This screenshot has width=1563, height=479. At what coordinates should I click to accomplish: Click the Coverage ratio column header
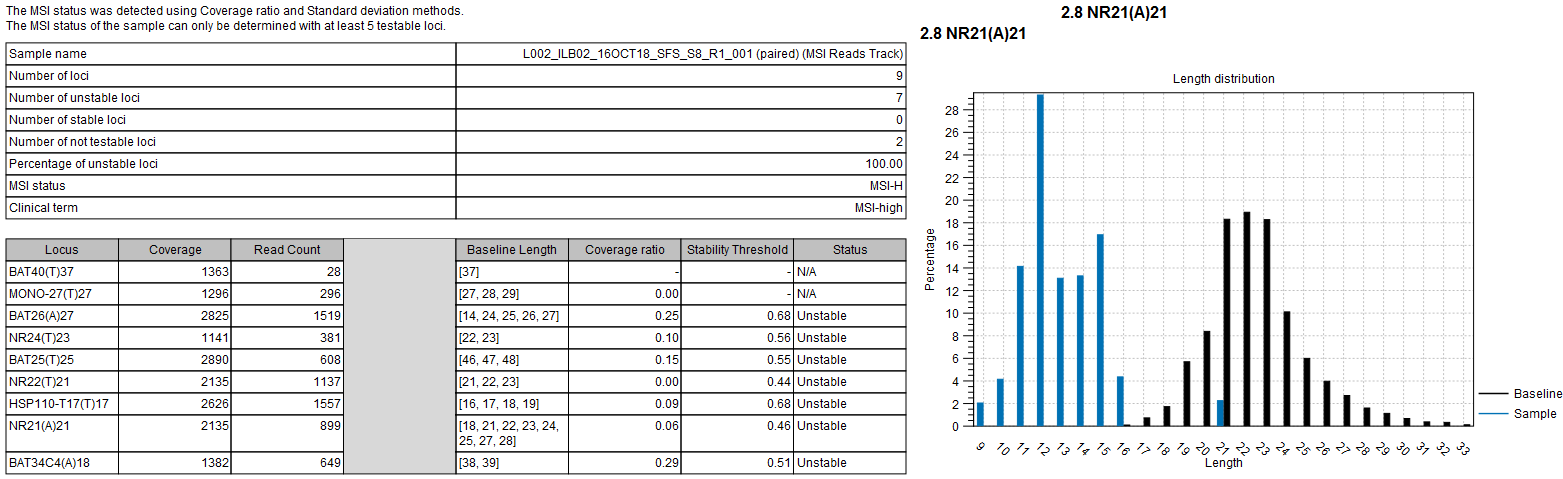pyautogui.click(x=624, y=250)
